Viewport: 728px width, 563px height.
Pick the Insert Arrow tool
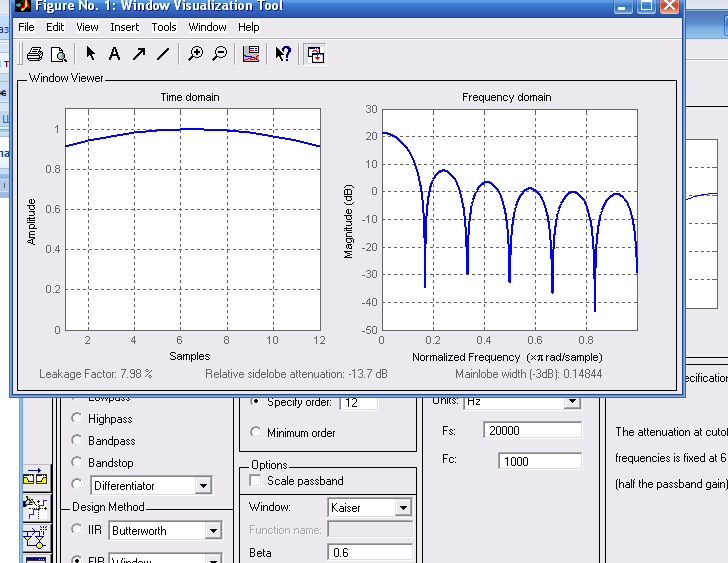[x=139, y=54]
